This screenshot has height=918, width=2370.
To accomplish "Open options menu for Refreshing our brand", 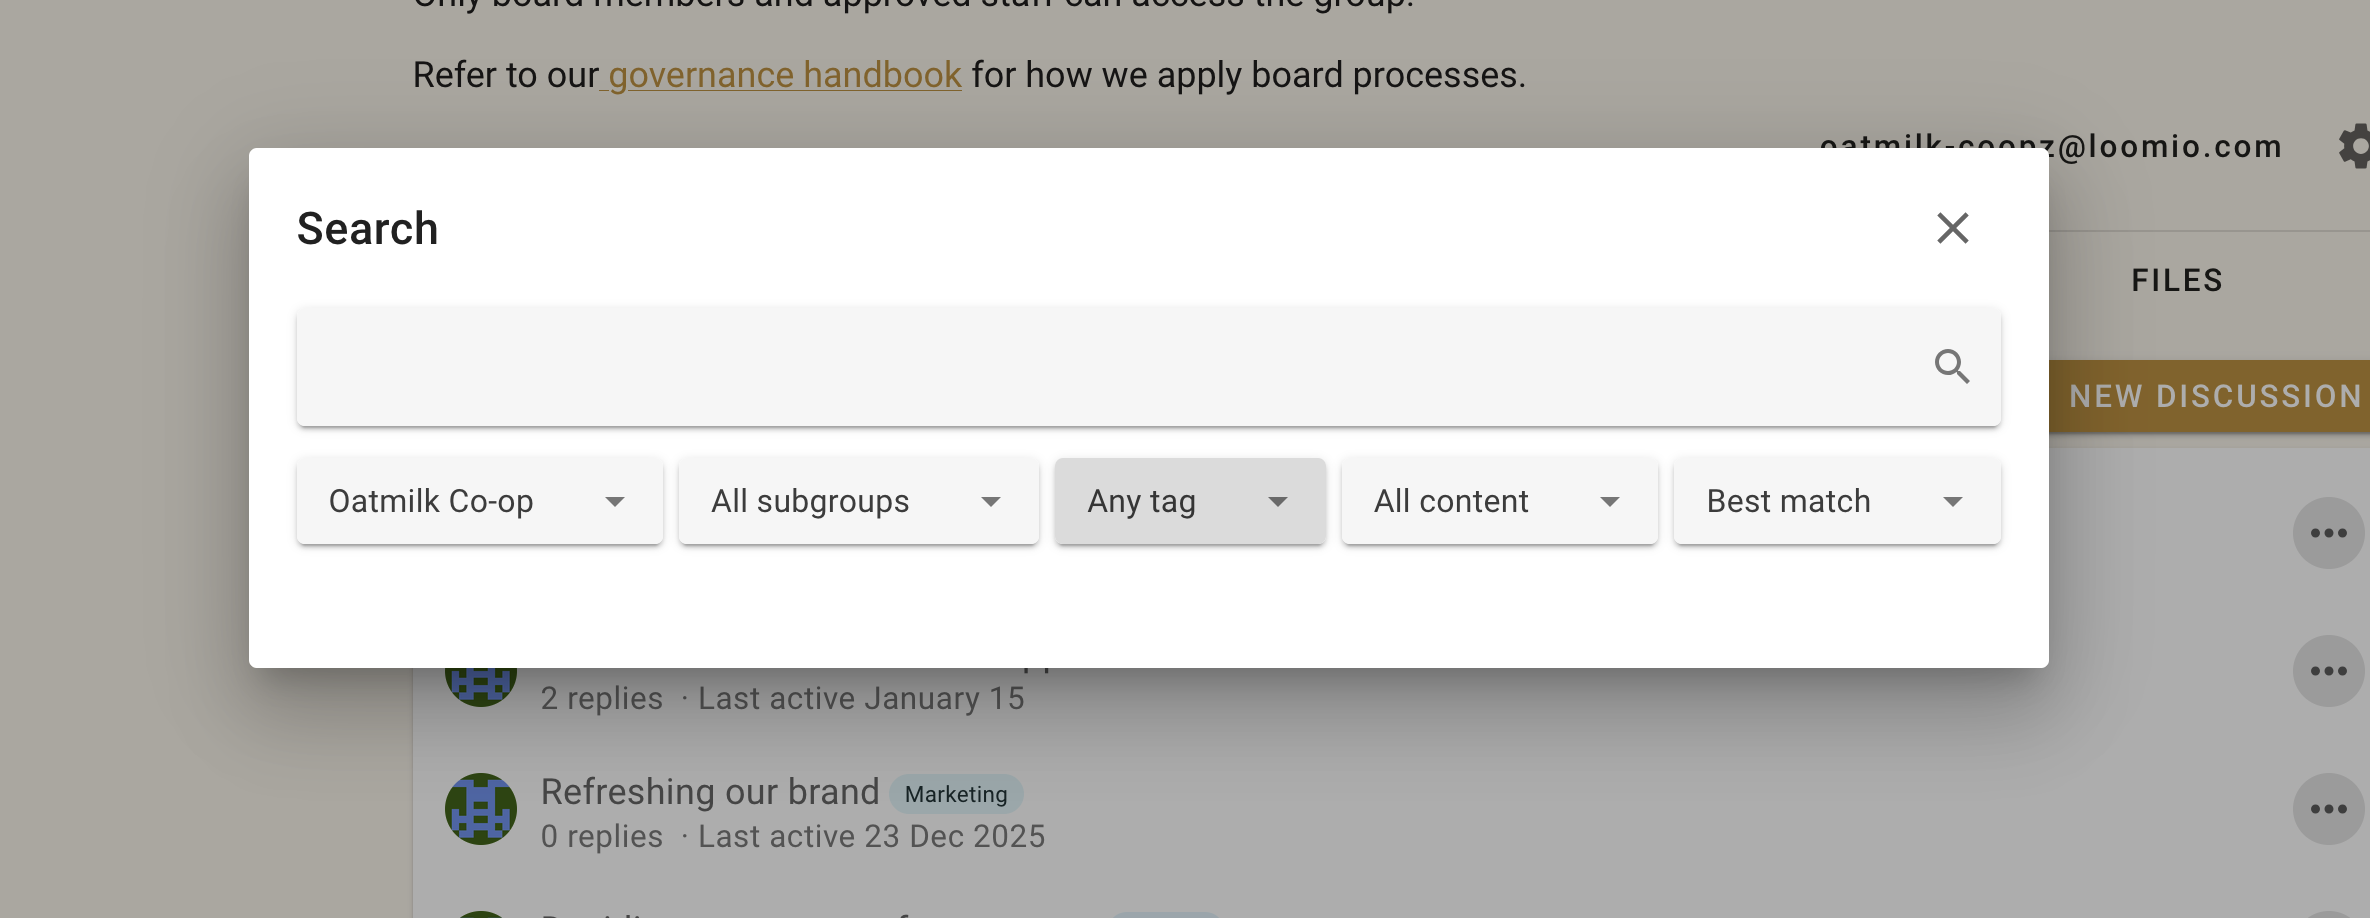I will pyautogui.click(x=2328, y=809).
